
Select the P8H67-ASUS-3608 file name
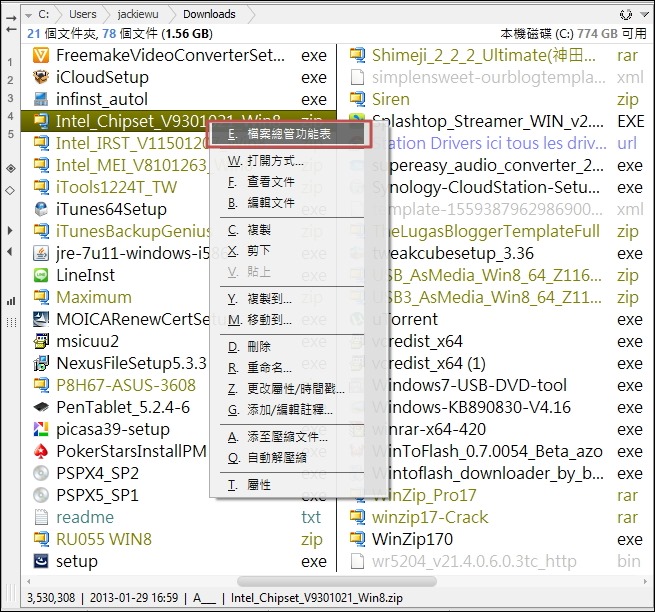pos(126,385)
